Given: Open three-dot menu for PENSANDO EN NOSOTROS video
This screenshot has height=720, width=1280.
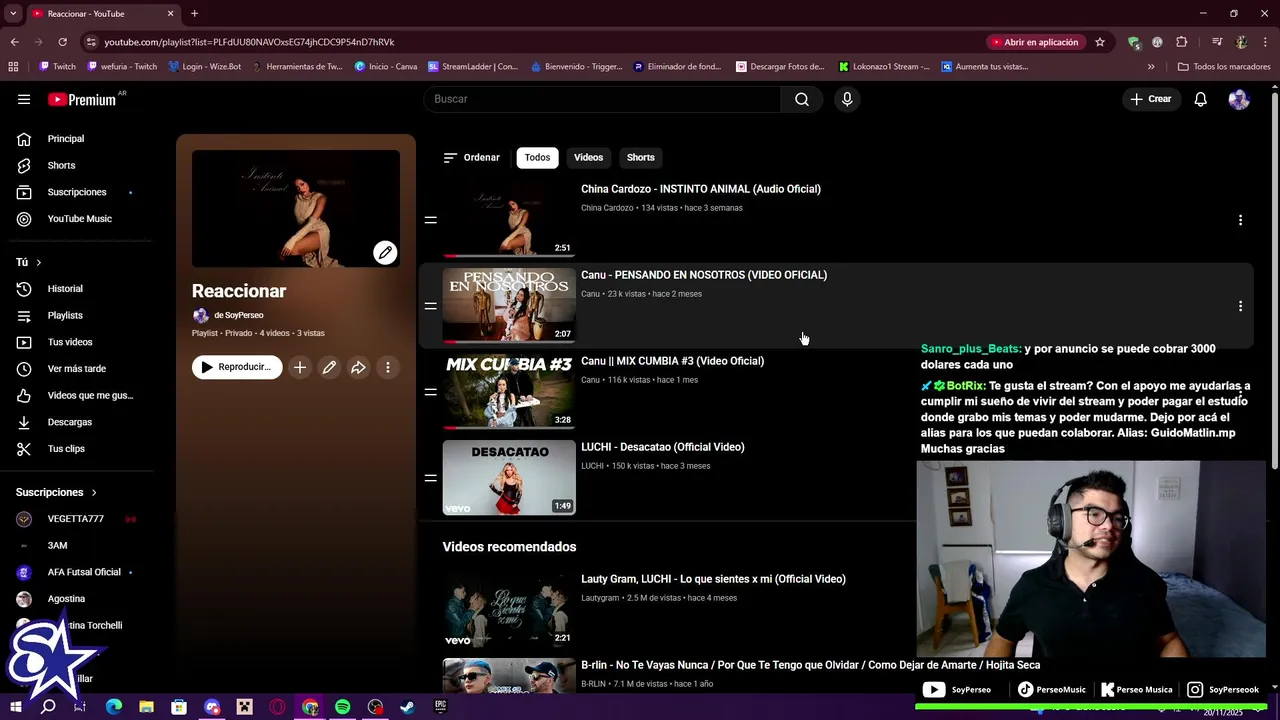Looking at the screenshot, I should (1240, 306).
